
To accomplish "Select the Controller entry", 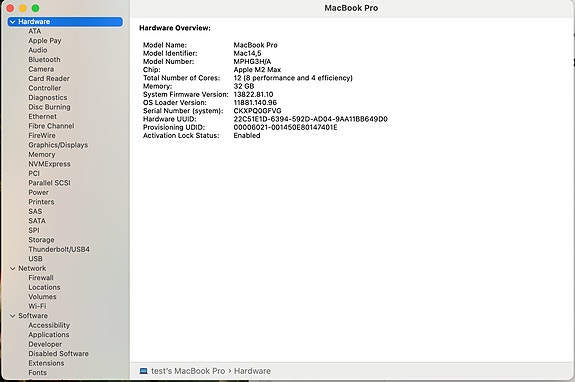I will pyautogui.click(x=45, y=88).
